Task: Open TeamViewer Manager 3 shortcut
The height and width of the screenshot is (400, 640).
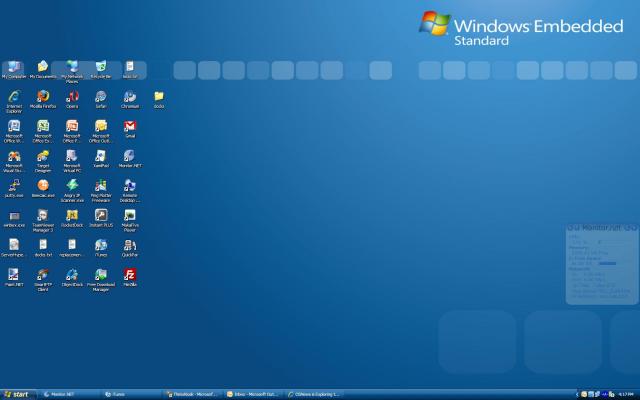Action: point(43,221)
